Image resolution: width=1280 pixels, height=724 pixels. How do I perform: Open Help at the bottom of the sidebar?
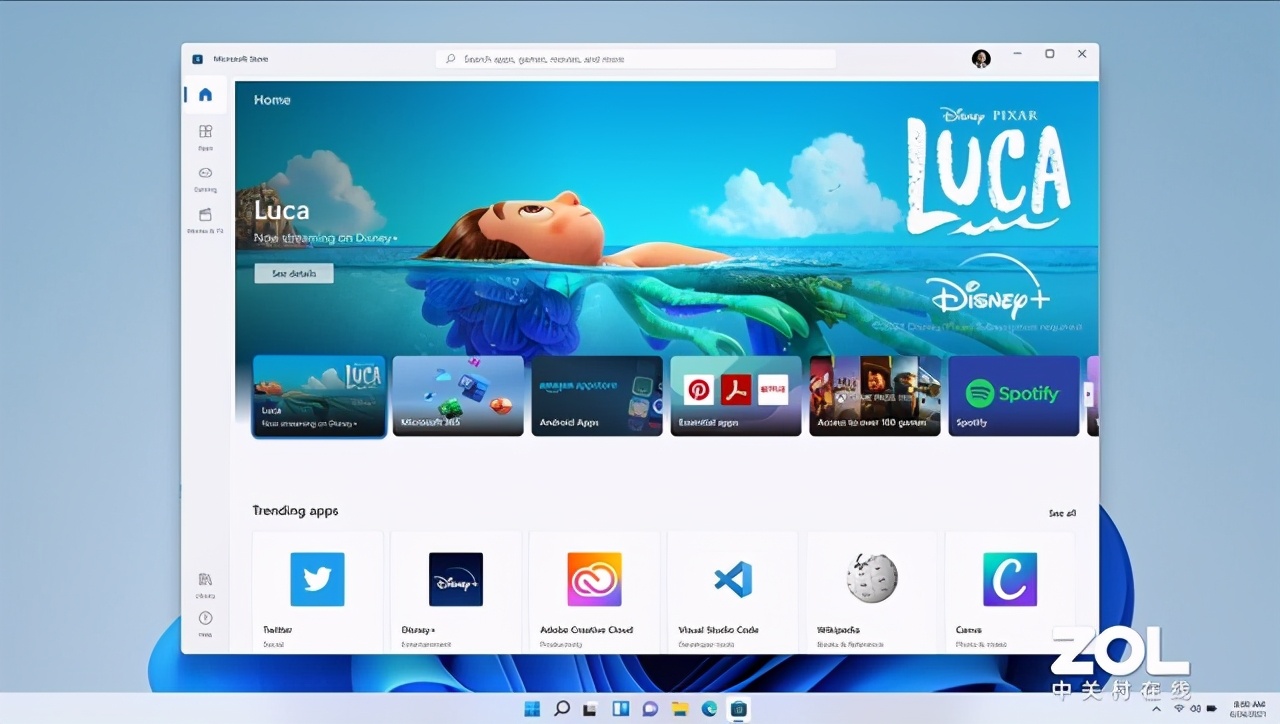coord(204,620)
